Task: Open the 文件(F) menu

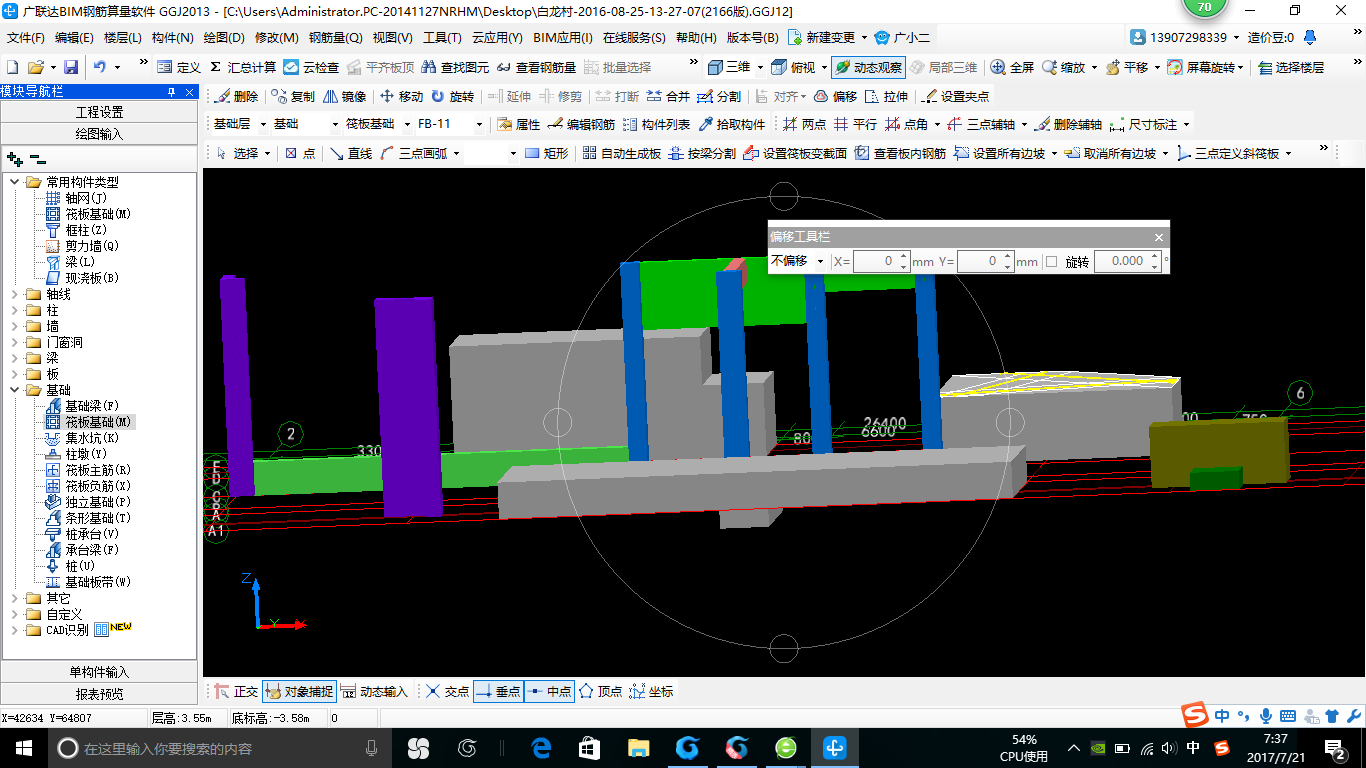Action: (x=26, y=38)
